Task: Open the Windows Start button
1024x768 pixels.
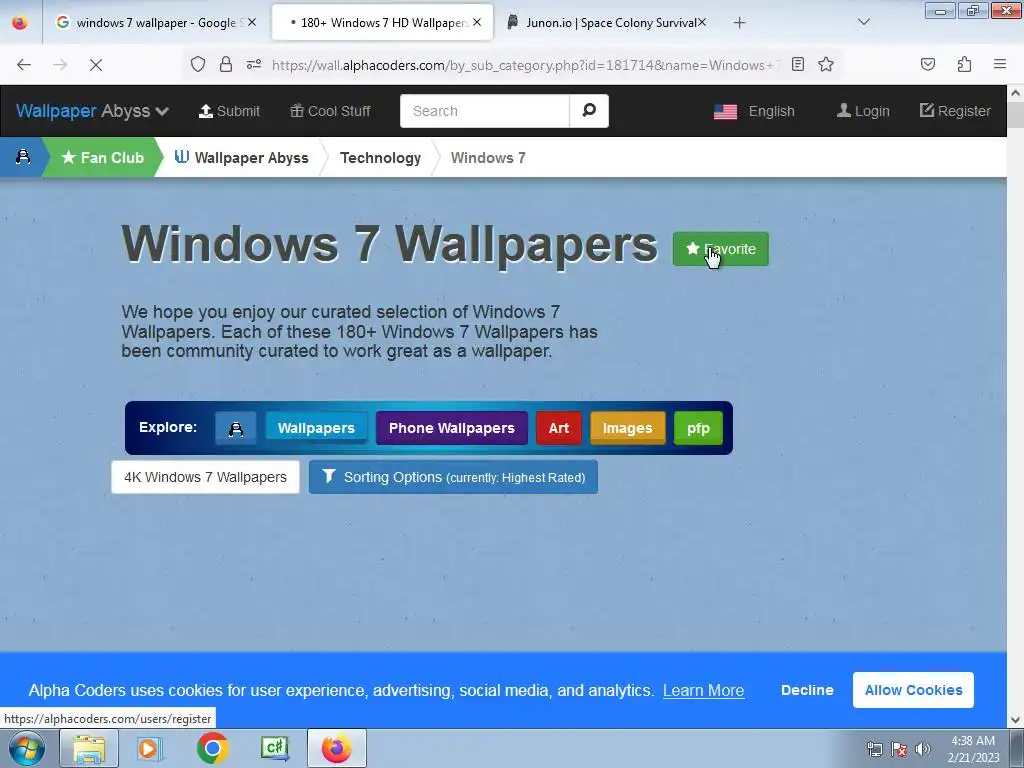Action: (26, 748)
